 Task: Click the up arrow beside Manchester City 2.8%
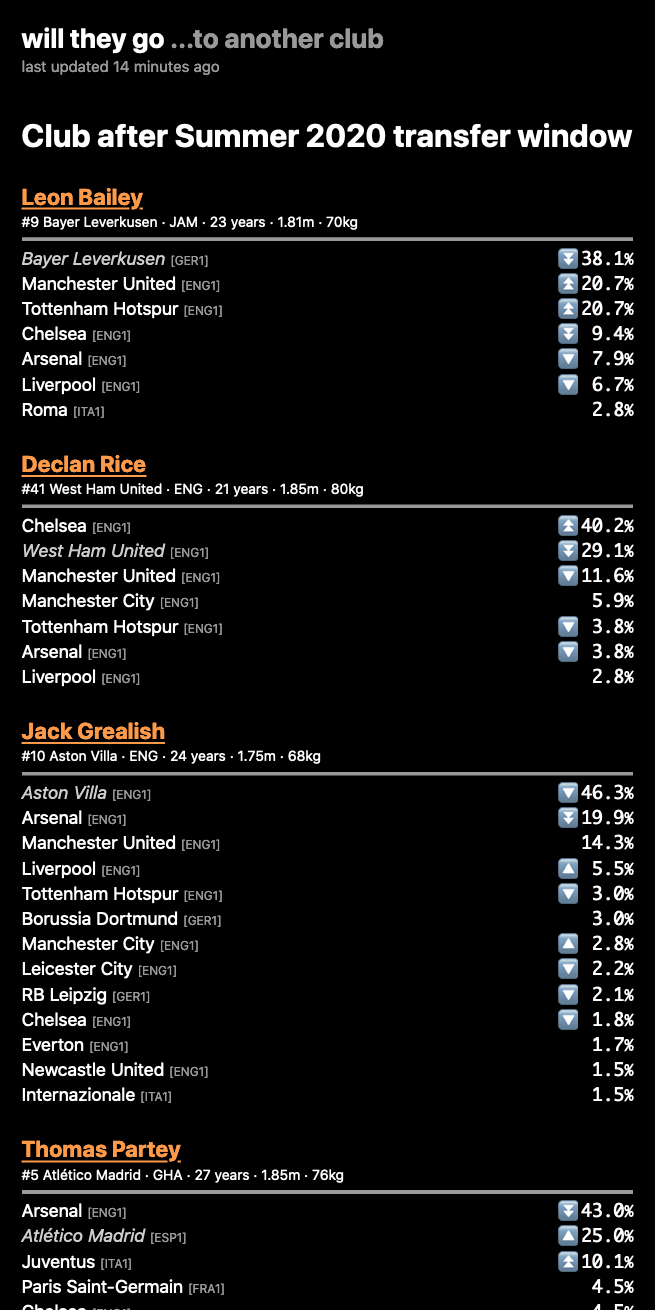pos(568,944)
